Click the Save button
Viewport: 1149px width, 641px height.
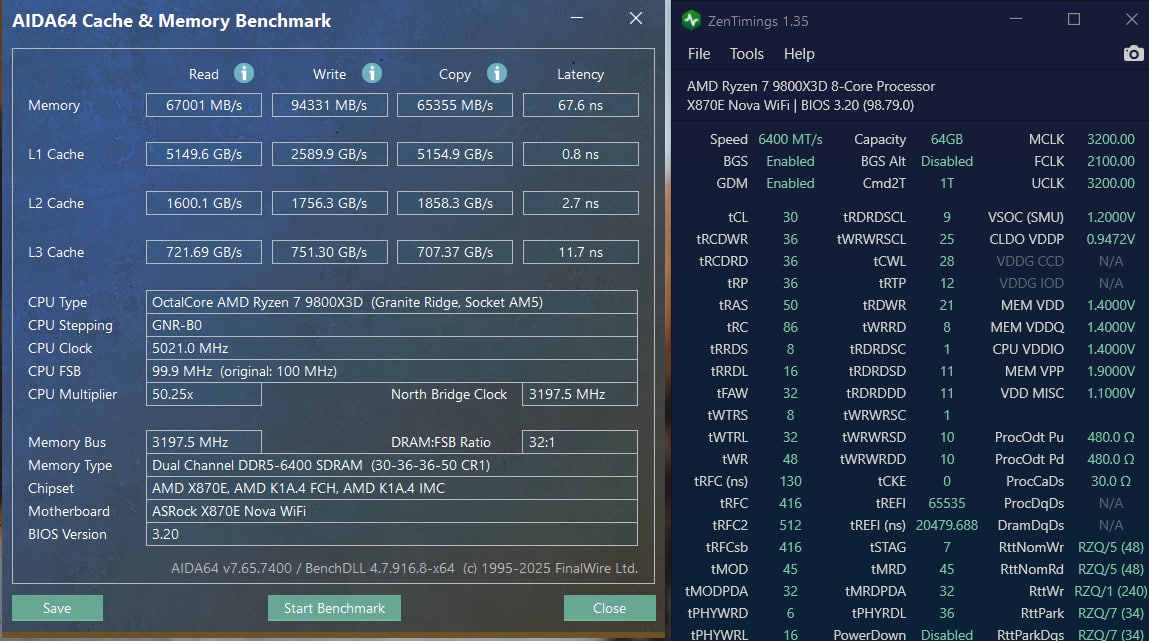point(57,608)
